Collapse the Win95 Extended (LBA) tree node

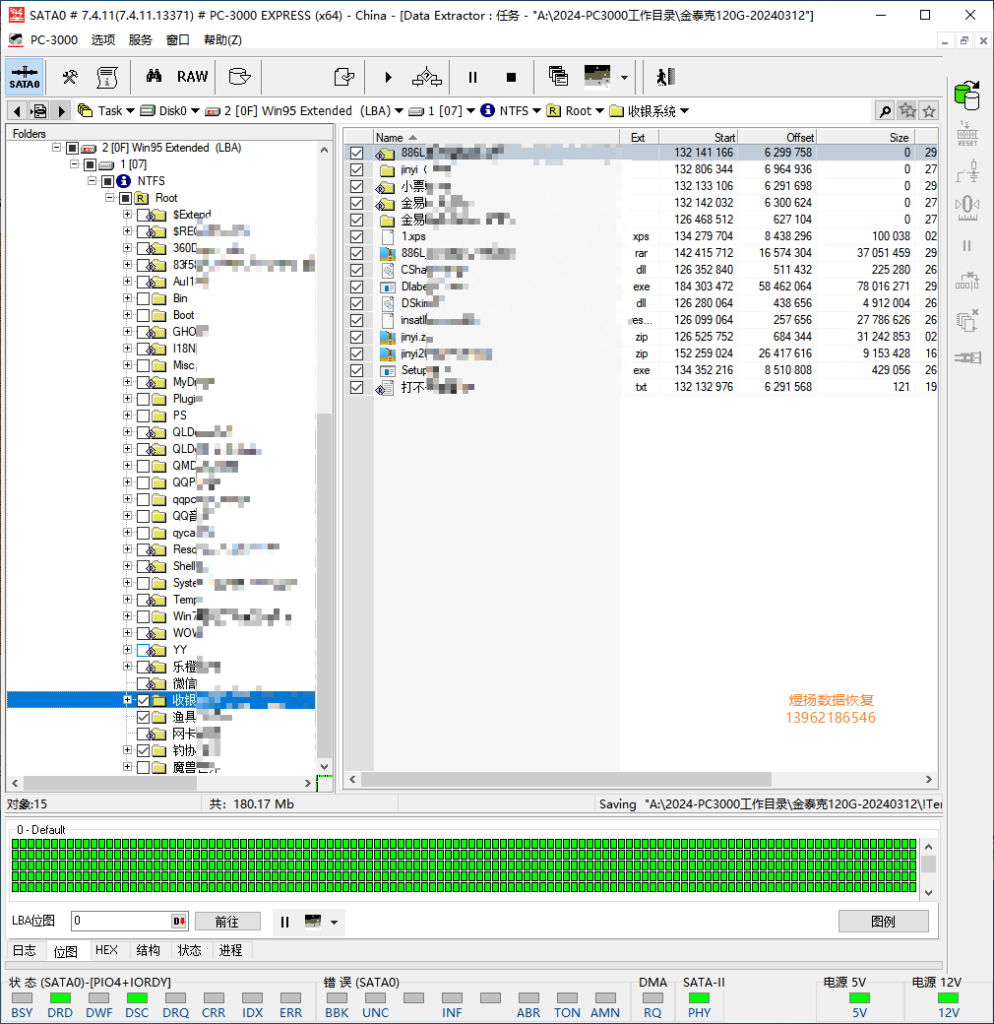57,148
